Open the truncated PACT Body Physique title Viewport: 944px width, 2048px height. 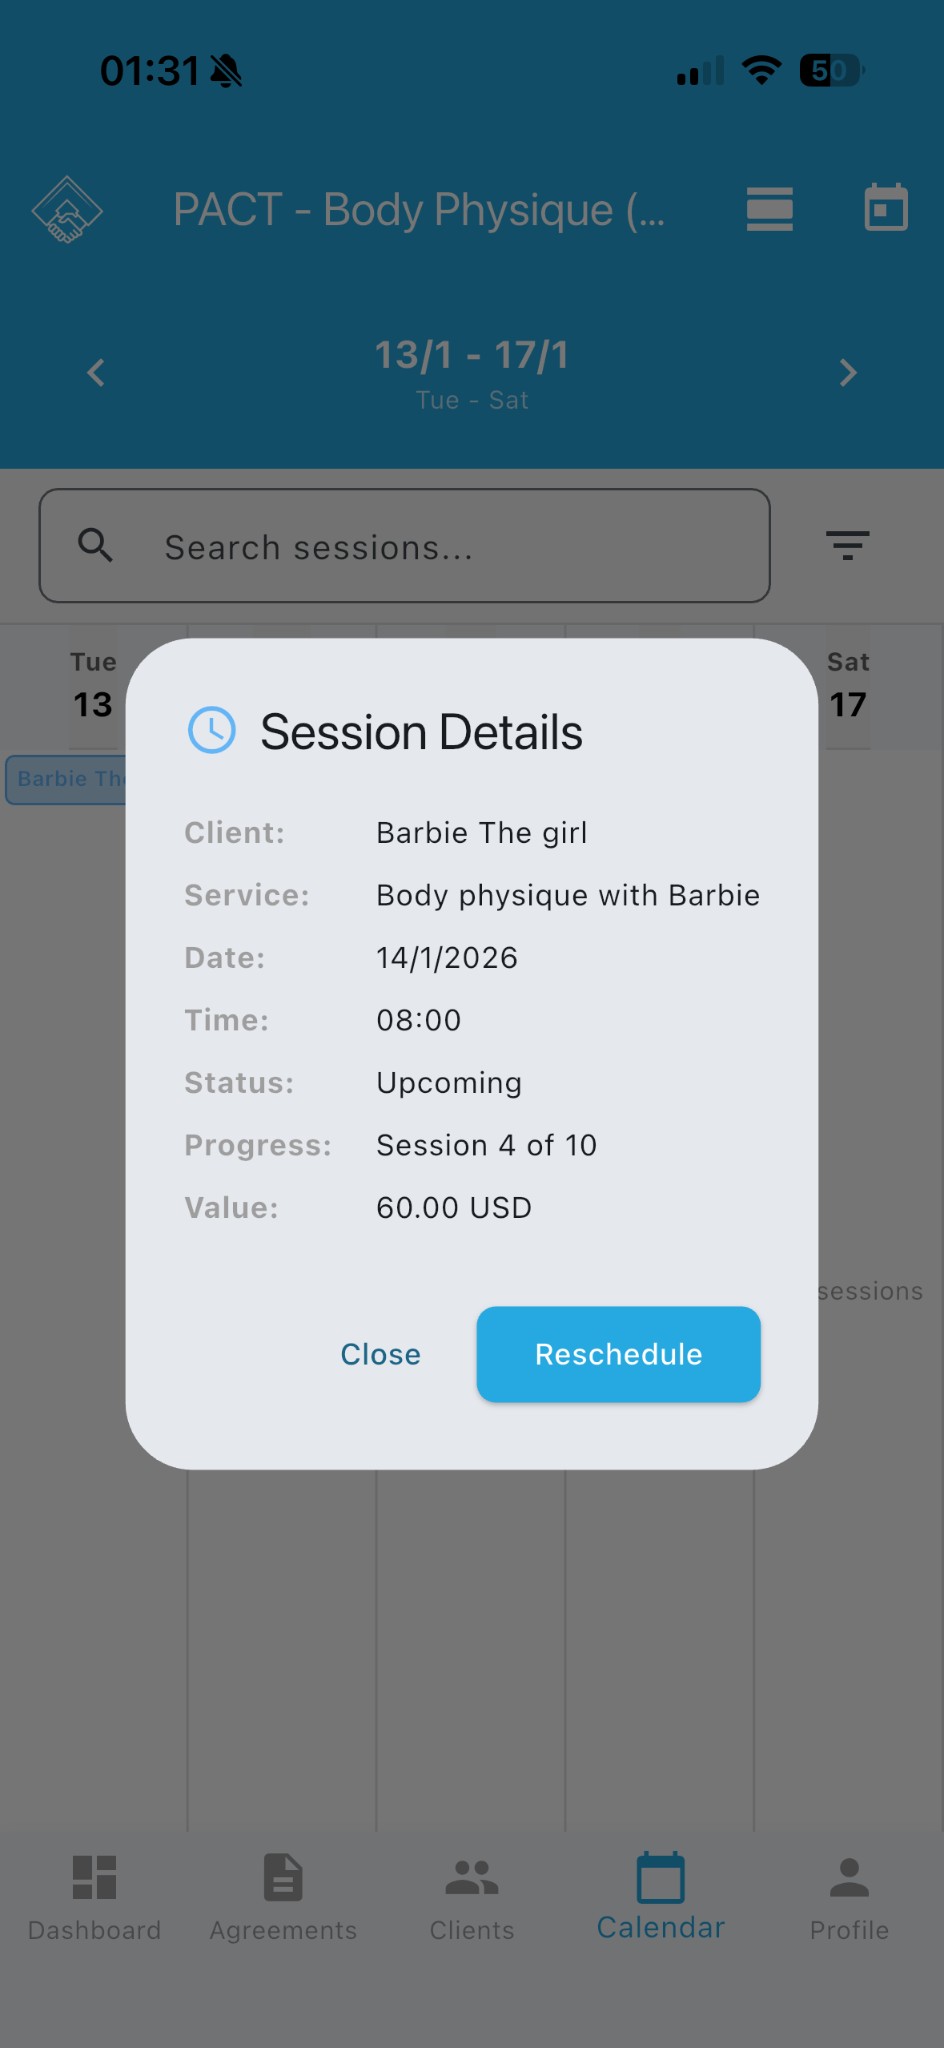[x=419, y=209]
